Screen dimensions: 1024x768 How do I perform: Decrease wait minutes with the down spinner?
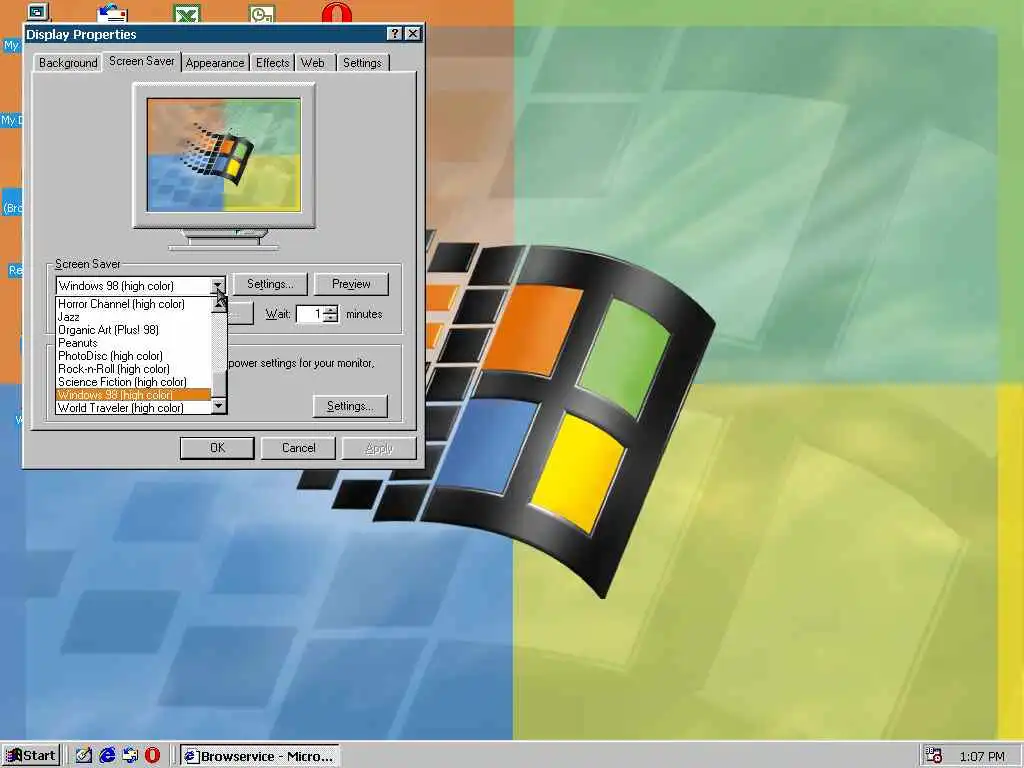[x=331, y=318]
